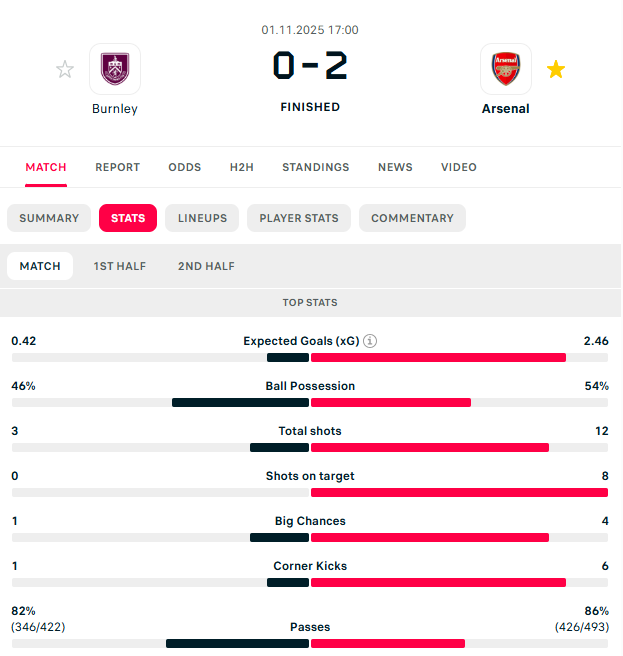Screen dimensions: 623x656
Task: Select the MATCH main tab
Action: point(46,167)
